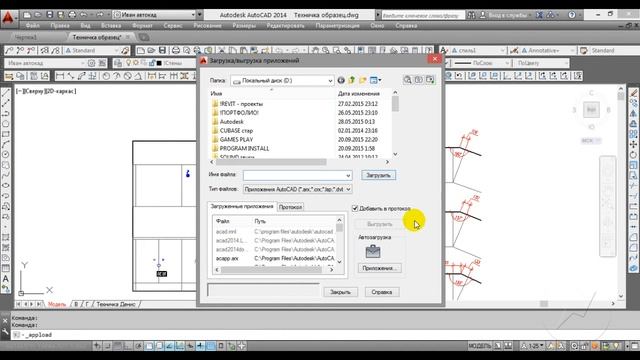Click in the file name input field
Viewport: 640px width, 360px height.
pyautogui.click(x=294, y=176)
